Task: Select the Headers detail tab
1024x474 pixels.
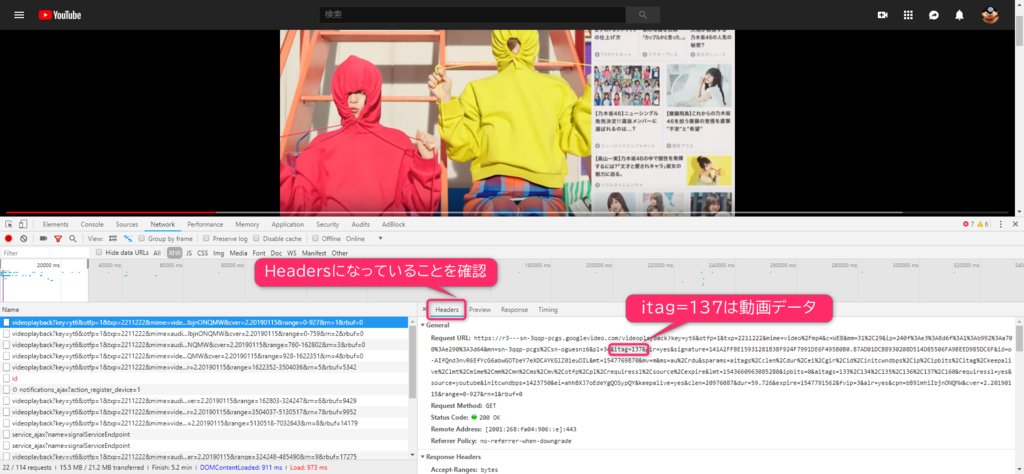Action: 447,309
